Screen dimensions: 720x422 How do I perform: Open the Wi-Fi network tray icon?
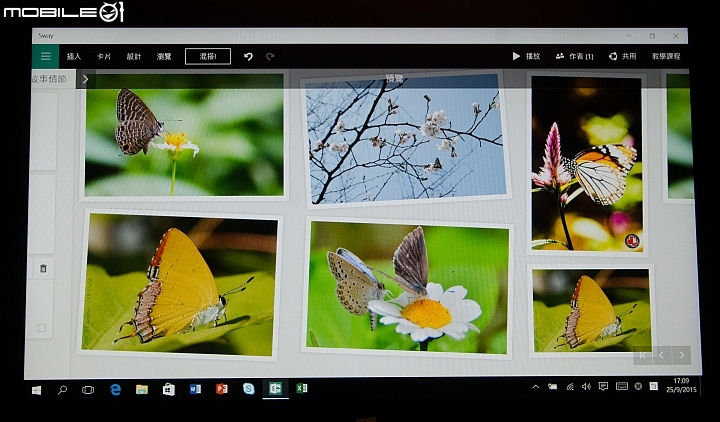pyautogui.click(x=570, y=387)
